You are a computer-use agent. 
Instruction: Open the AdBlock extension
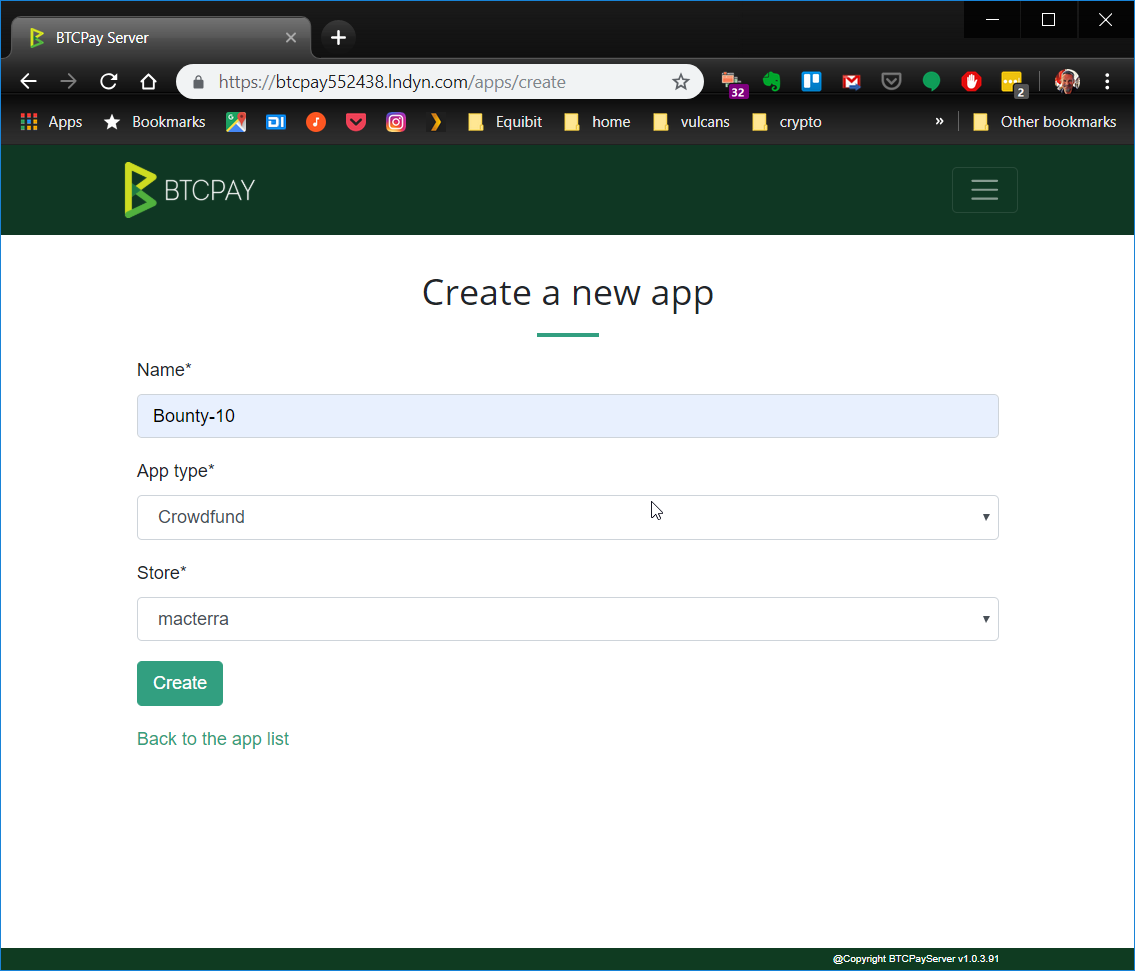coord(971,81)
